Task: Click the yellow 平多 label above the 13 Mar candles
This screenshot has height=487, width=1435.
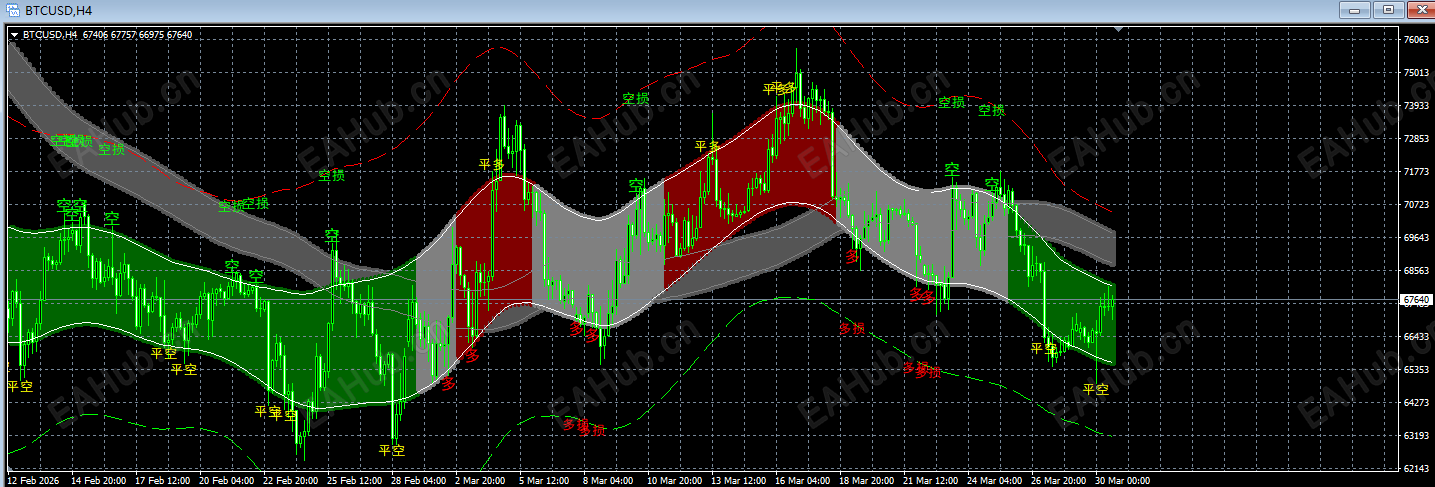Action: pyautogui.click(x=708, y=146)
